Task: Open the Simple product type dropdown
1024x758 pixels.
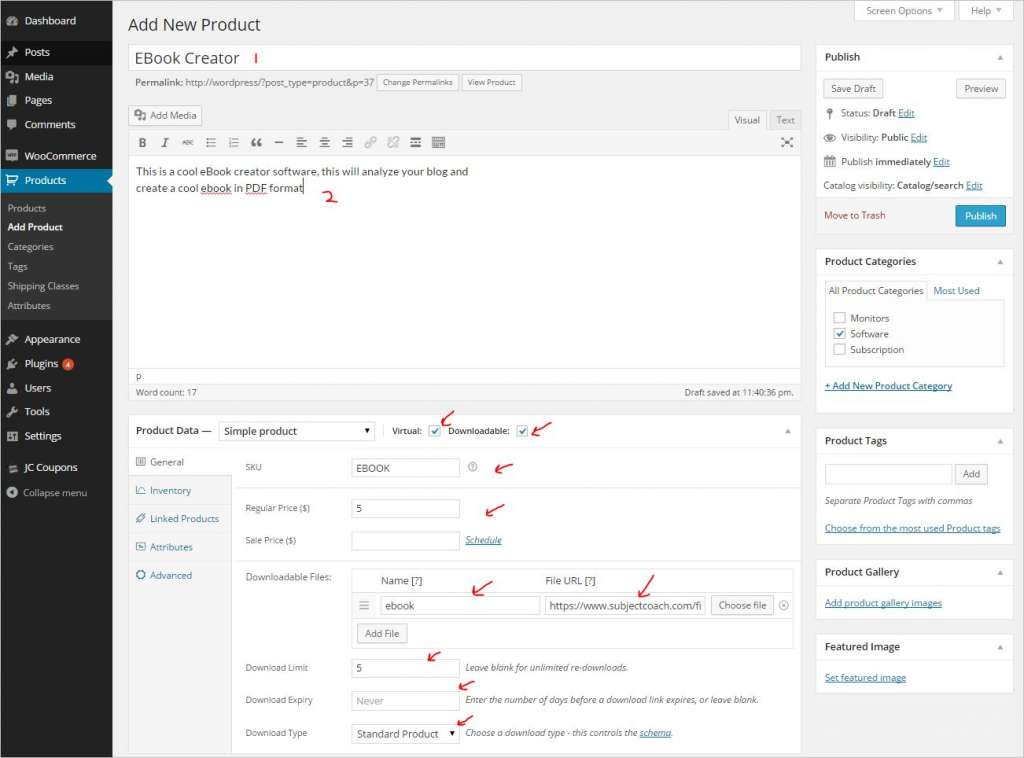Action: click(x=297, y=431)
